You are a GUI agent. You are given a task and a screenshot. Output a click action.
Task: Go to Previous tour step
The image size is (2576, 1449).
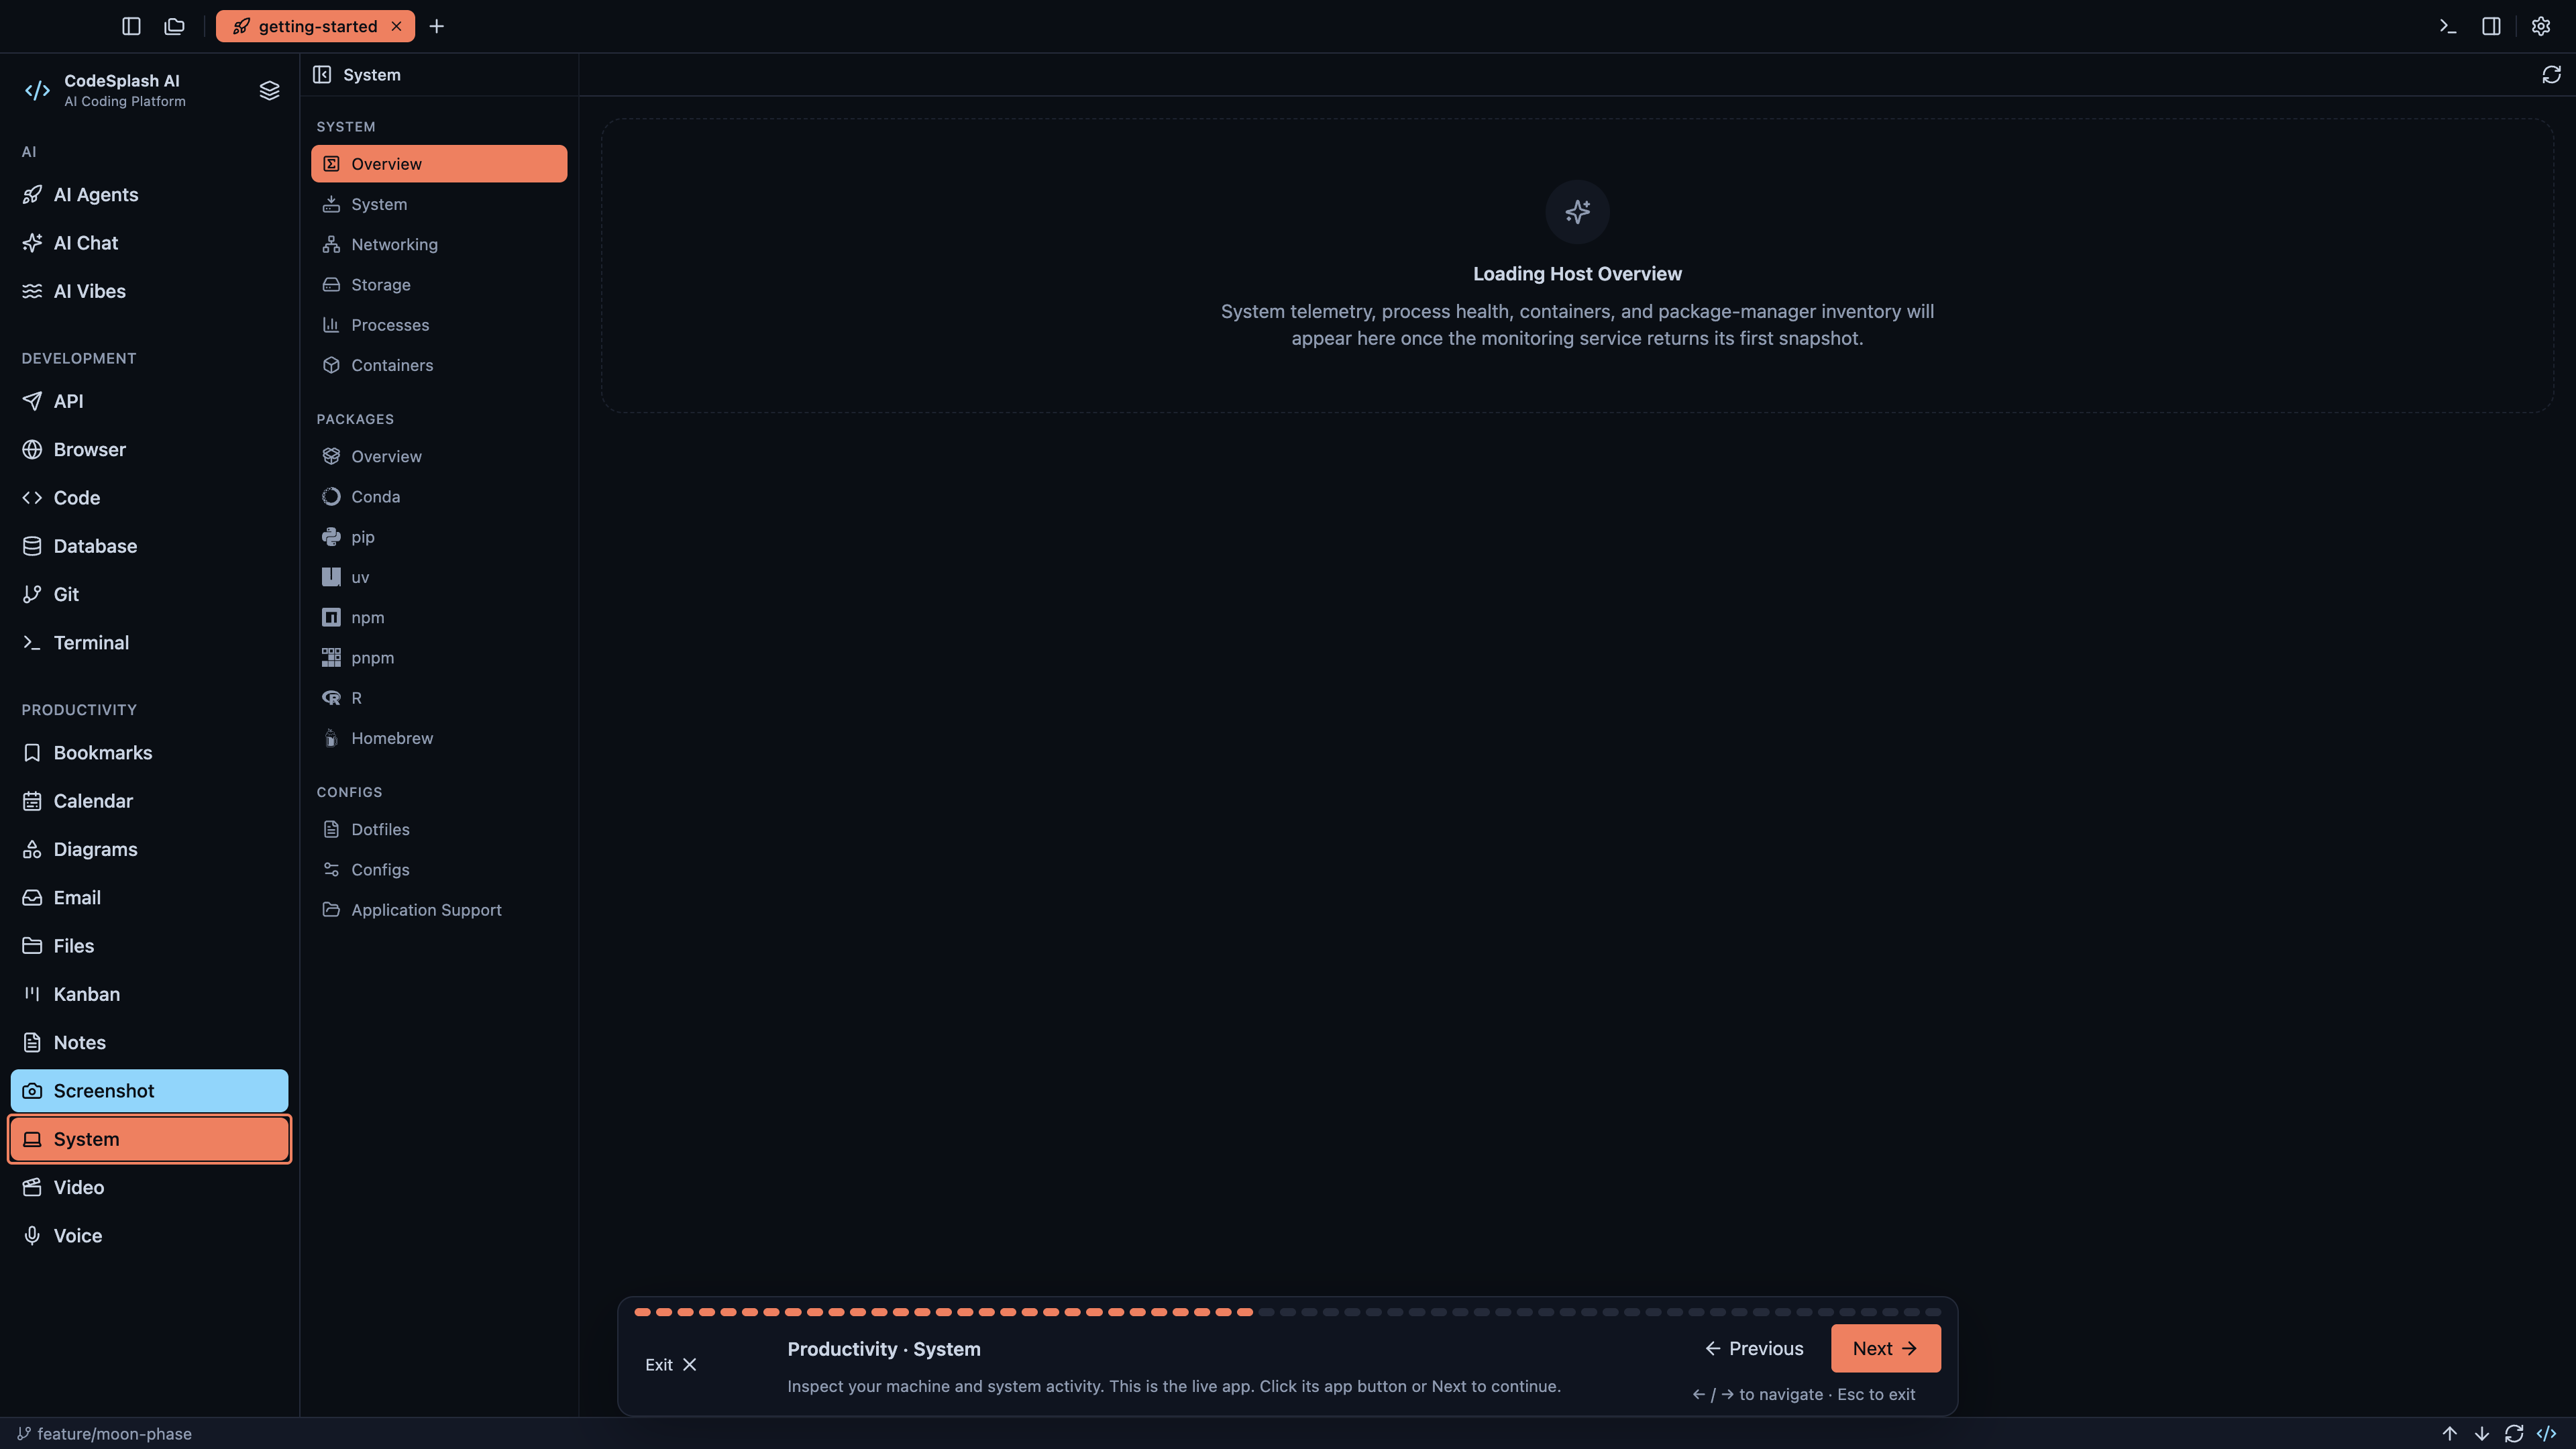click(1754, 1349)
